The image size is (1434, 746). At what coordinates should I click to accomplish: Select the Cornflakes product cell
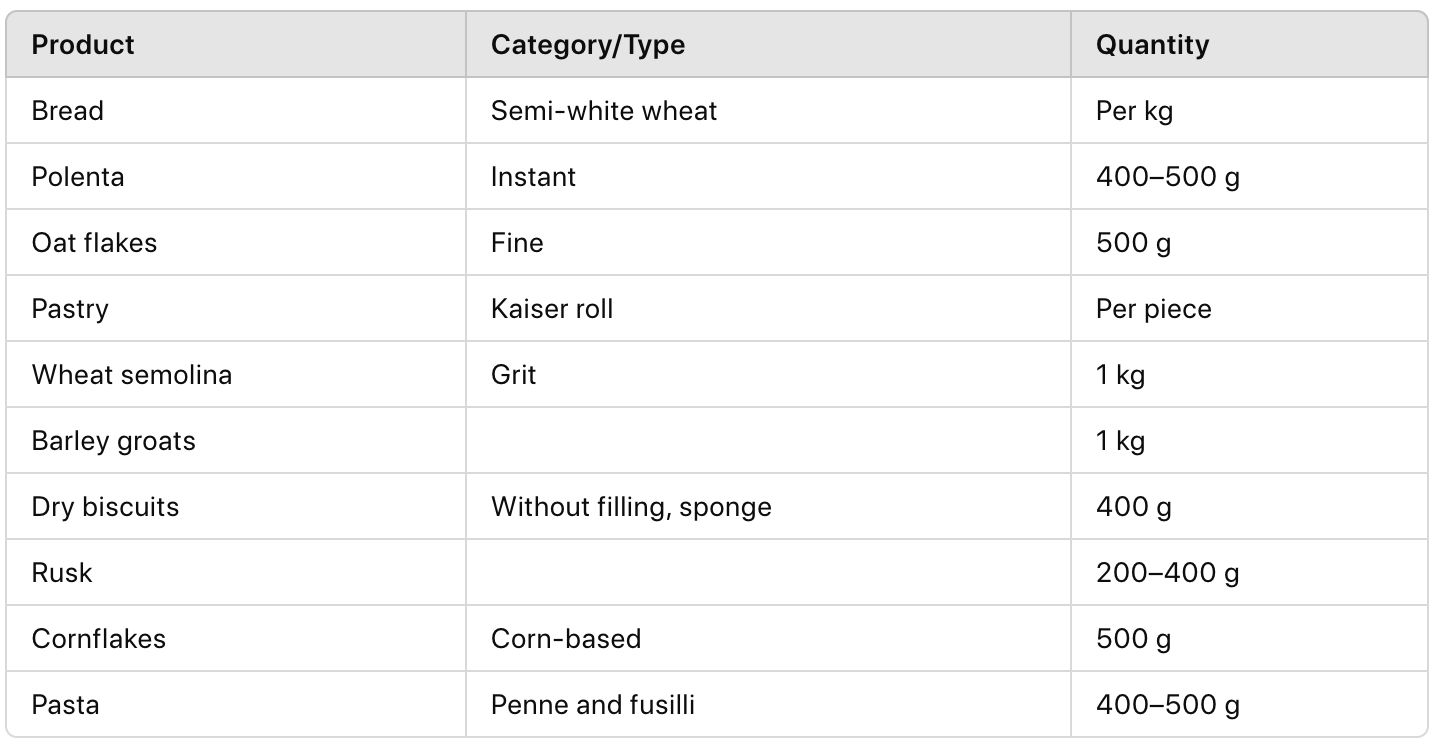tap(99, 639)
